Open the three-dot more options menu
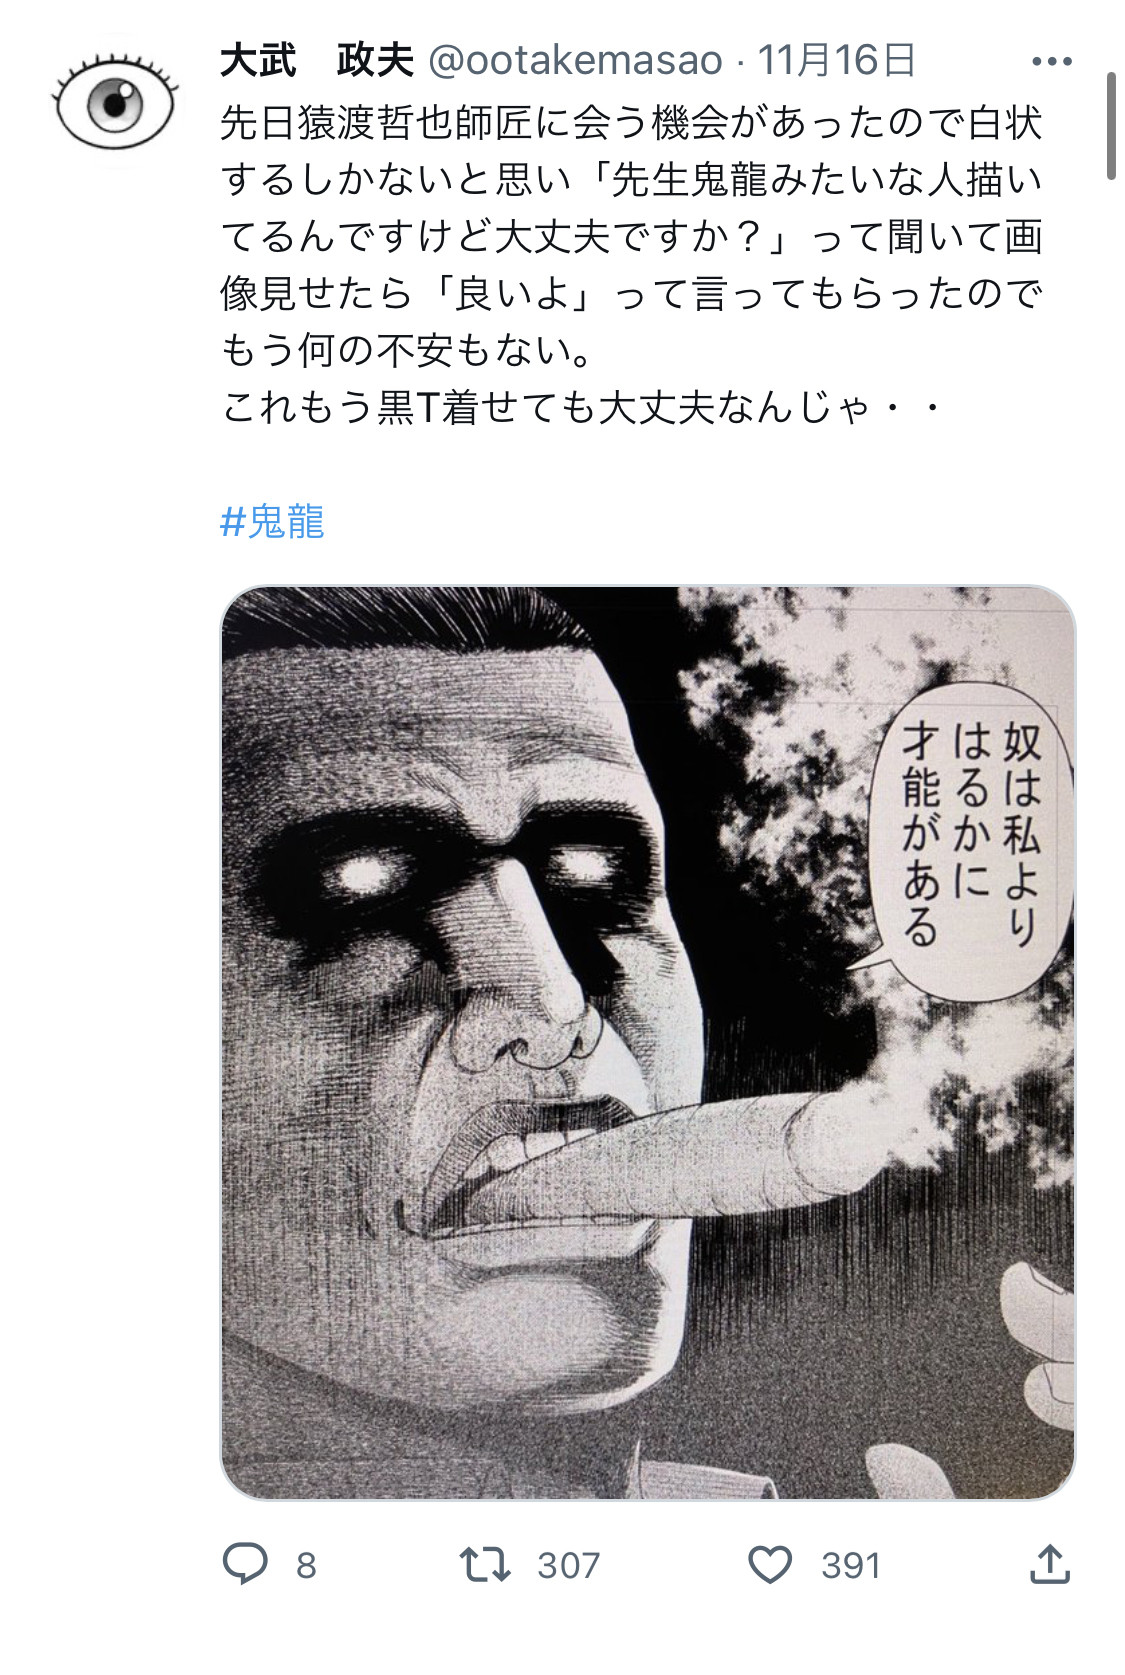The height and width of the screenshot is (1675, 1125). [1052, 62]
